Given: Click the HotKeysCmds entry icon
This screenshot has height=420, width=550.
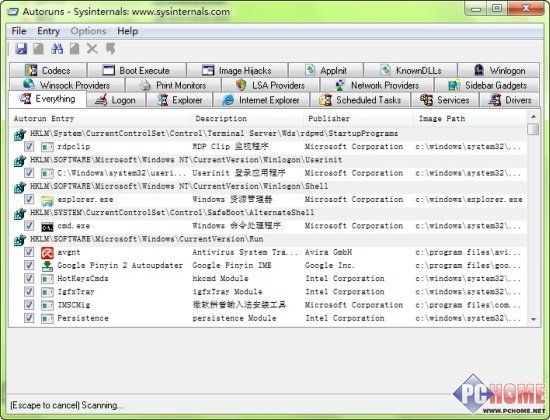Looking at the screenshot, I should [47, 279].
